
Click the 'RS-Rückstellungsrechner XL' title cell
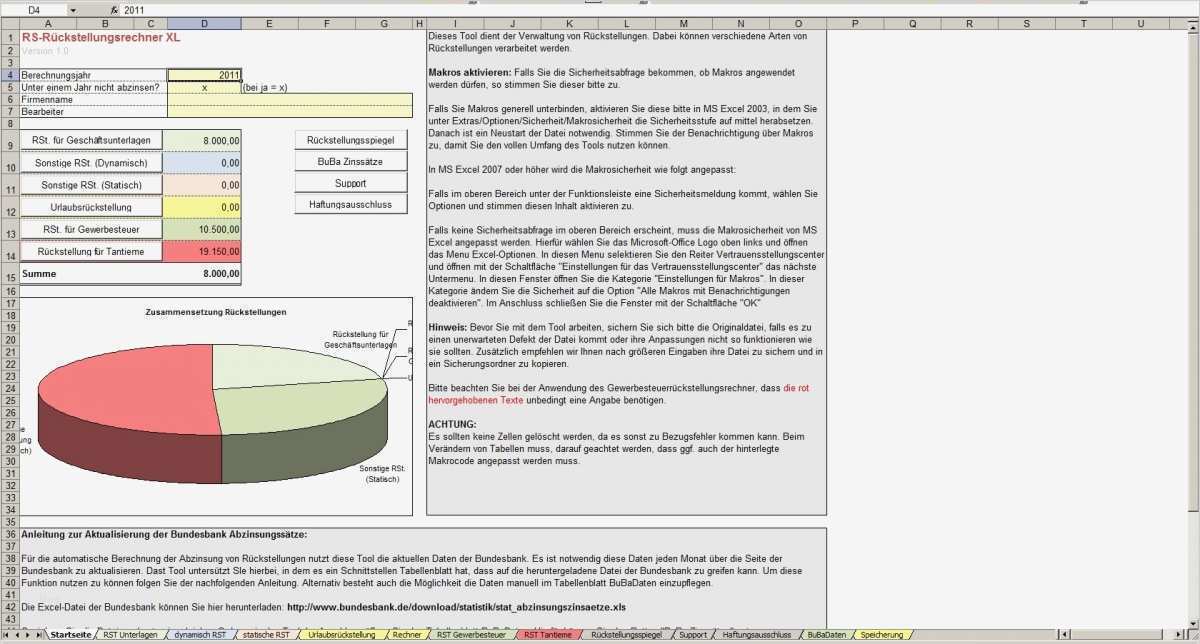(100, 36)
